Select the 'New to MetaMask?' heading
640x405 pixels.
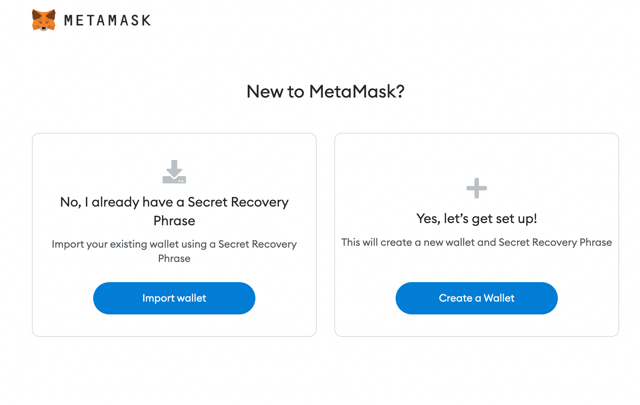point(325,91)
